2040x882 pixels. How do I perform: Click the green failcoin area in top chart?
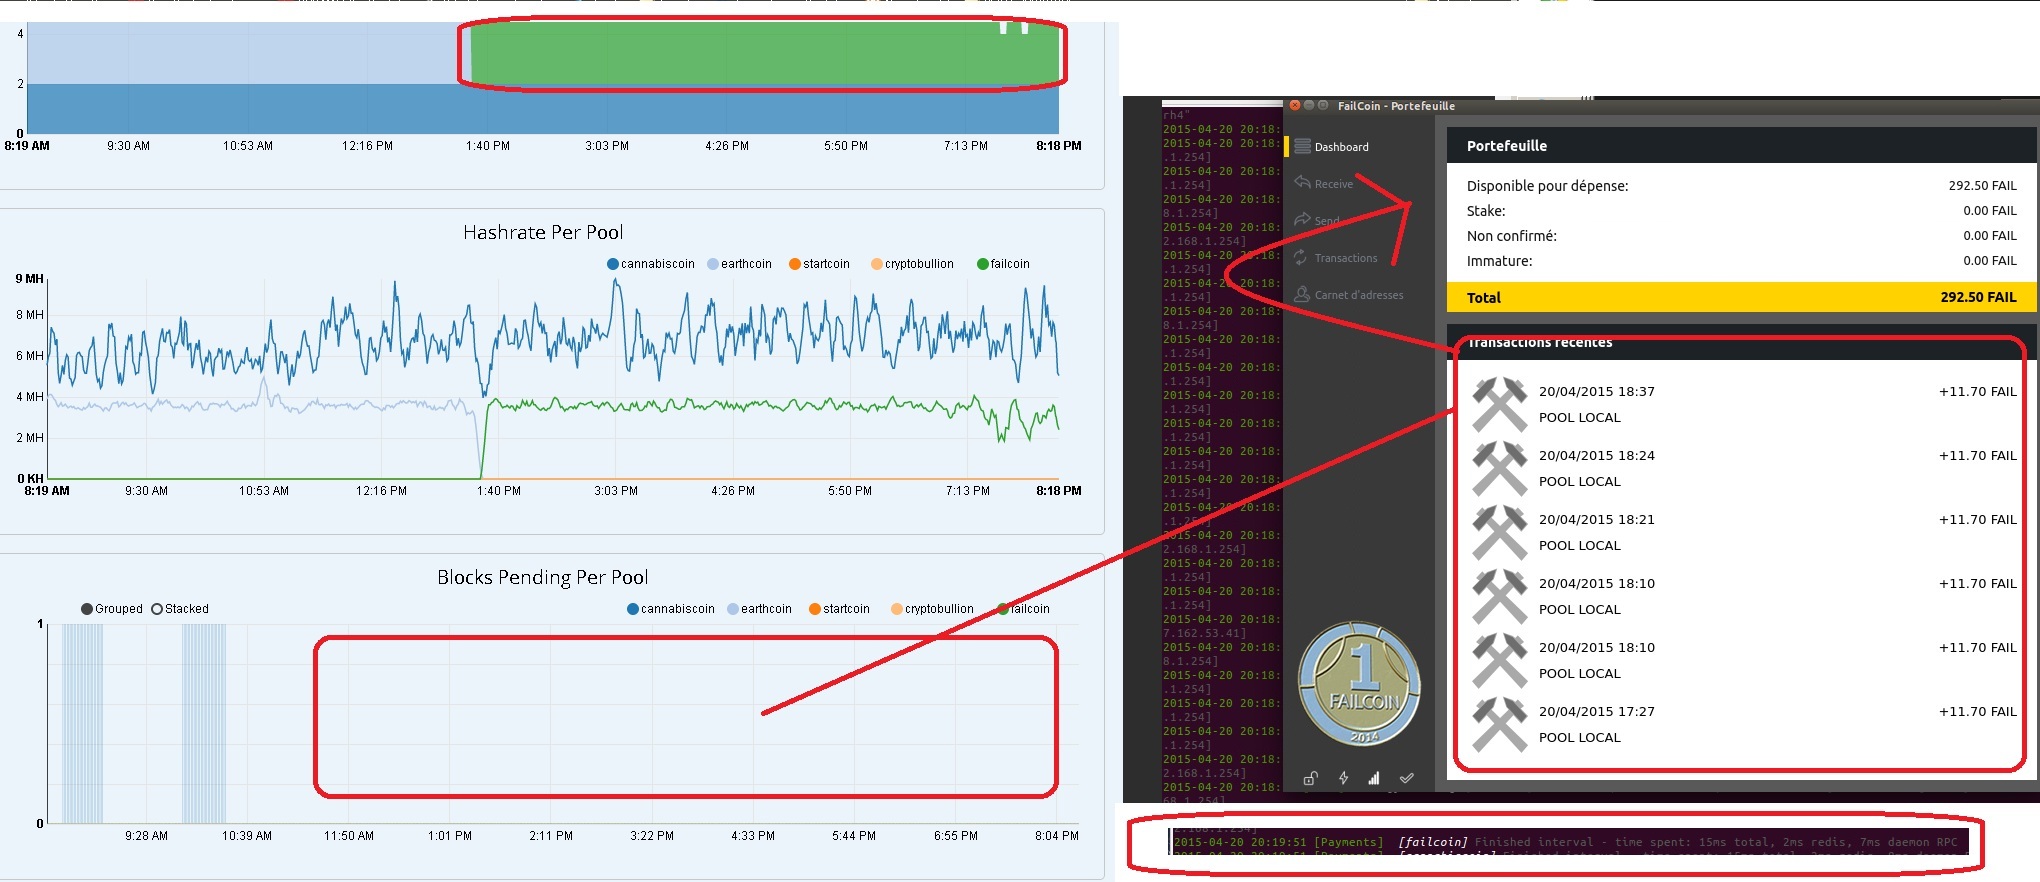(764, 55)
